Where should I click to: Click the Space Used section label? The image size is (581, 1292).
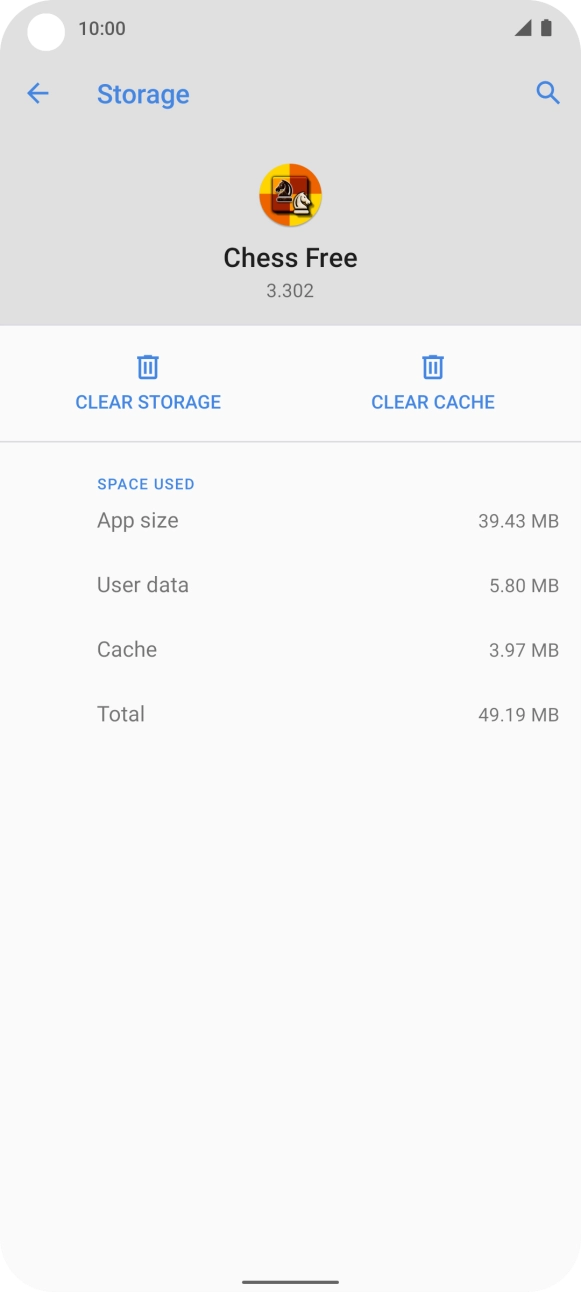[146, 484]
